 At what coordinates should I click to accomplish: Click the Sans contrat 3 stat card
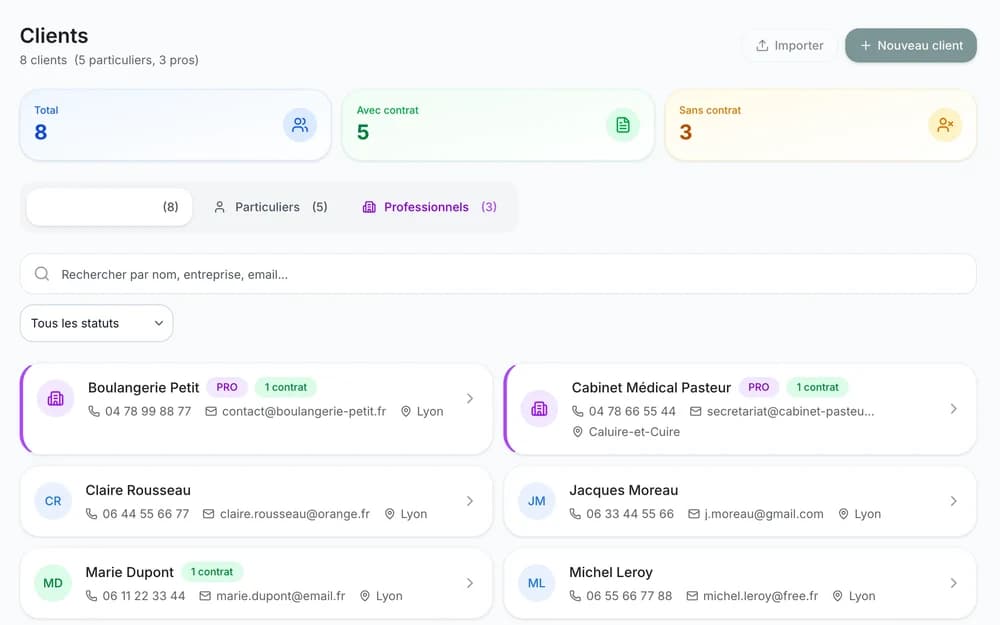[821, 125]
